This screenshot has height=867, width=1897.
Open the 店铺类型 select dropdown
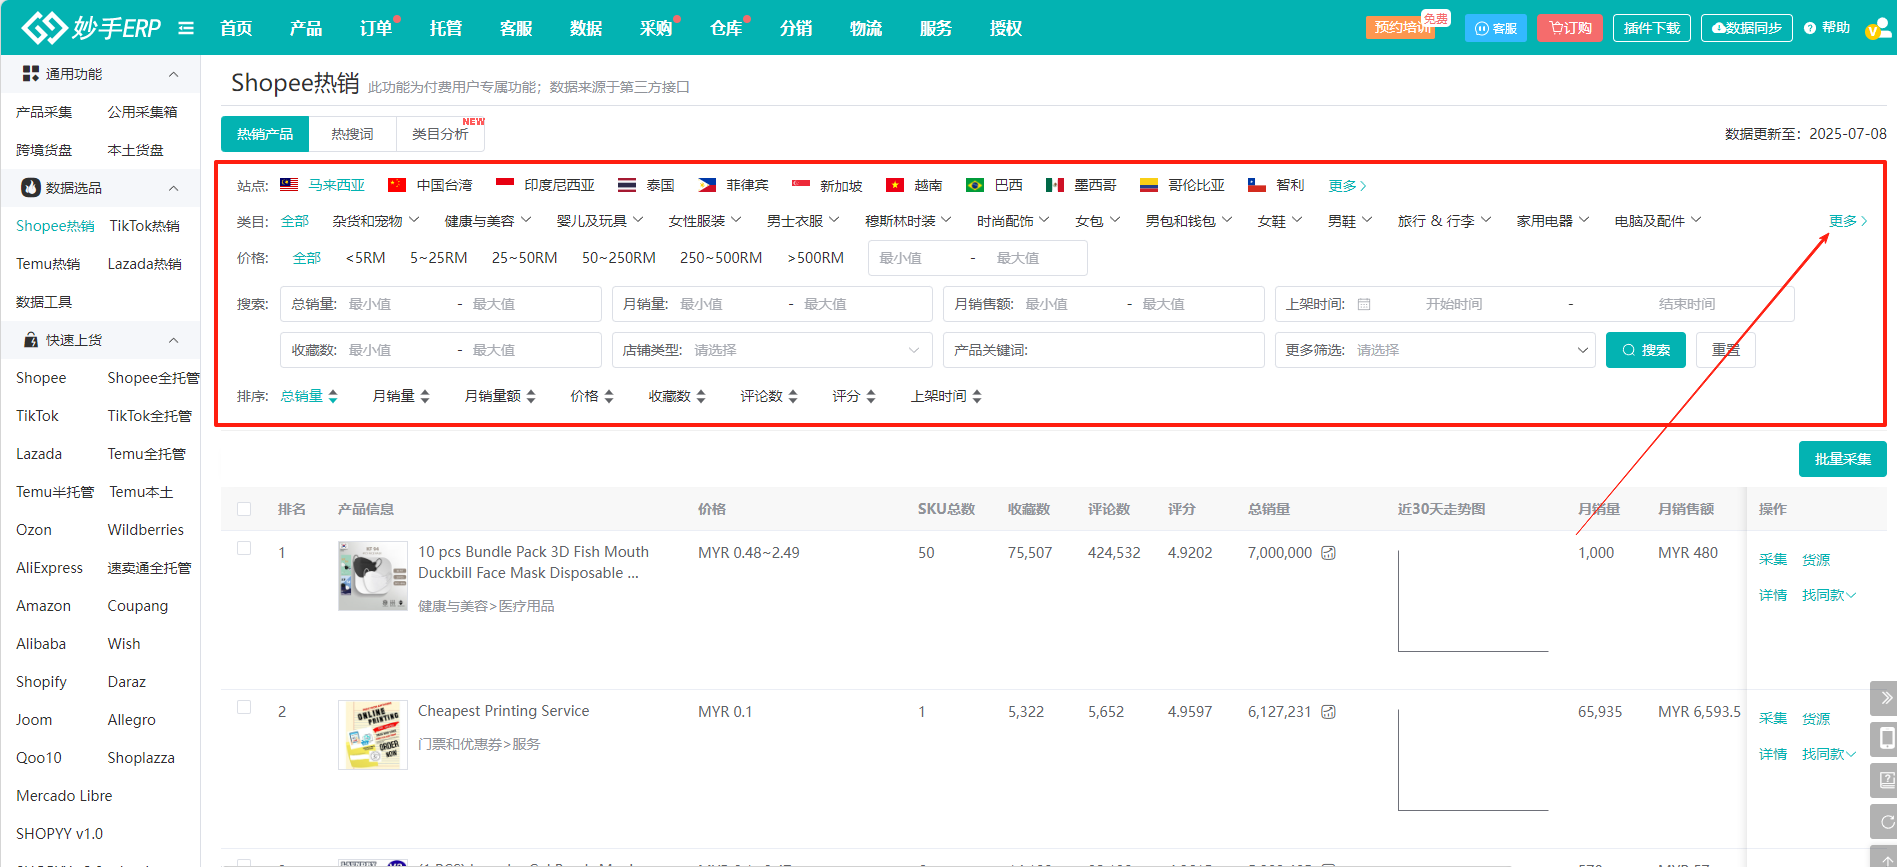(772, 350)
